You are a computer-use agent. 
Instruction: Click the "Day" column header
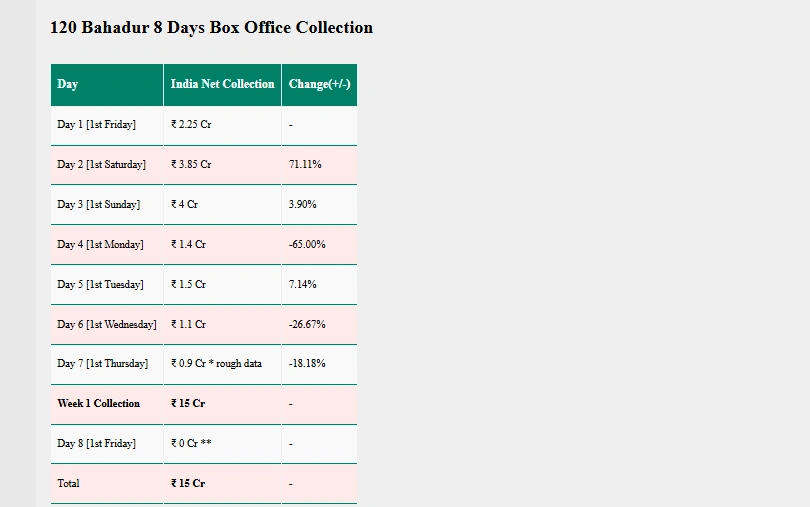[x=68, y=84]
